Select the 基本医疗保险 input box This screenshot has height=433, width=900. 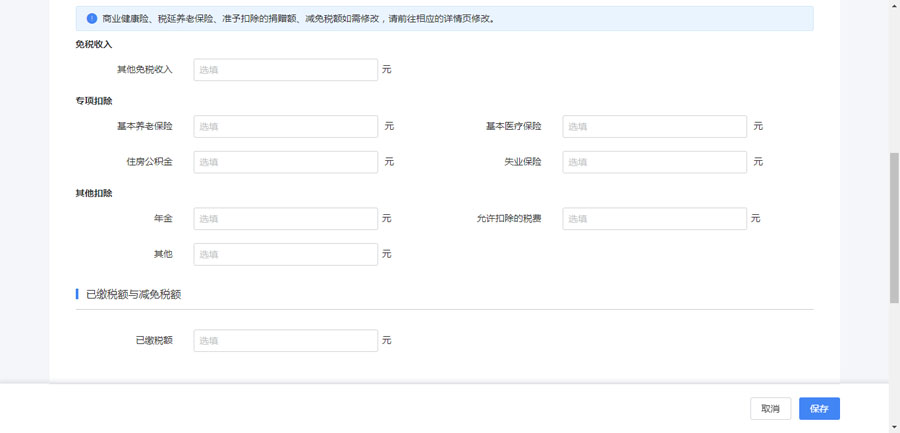pyautogui.click(x=654, y=127)
